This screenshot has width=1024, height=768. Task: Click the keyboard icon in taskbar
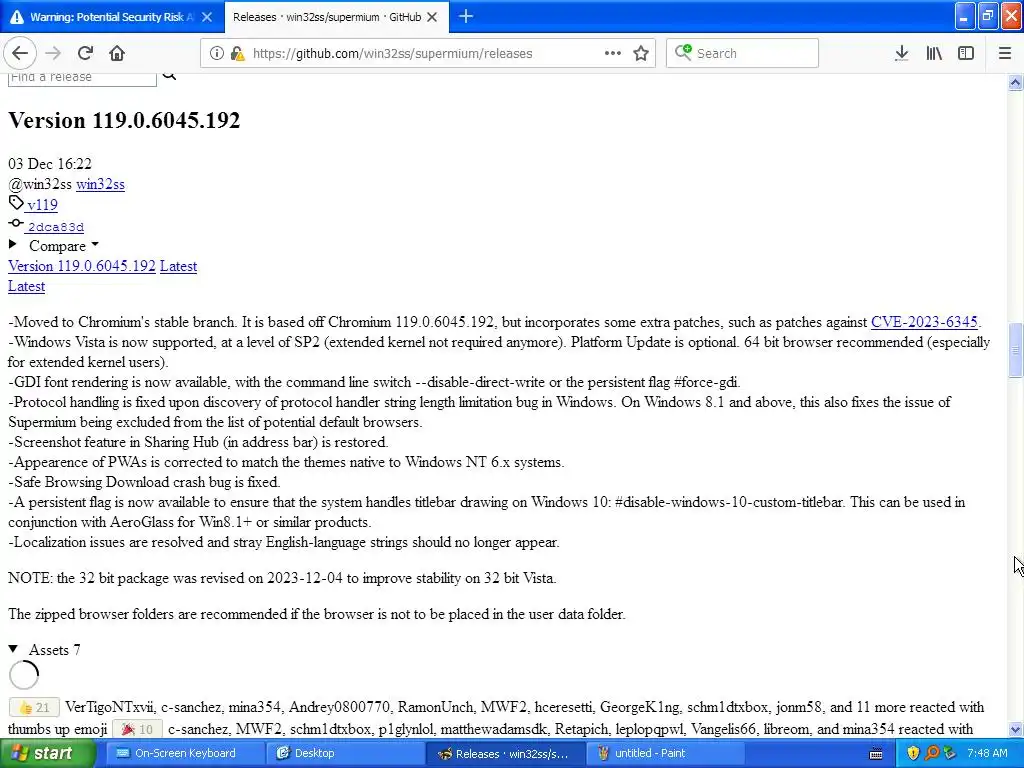876,754
